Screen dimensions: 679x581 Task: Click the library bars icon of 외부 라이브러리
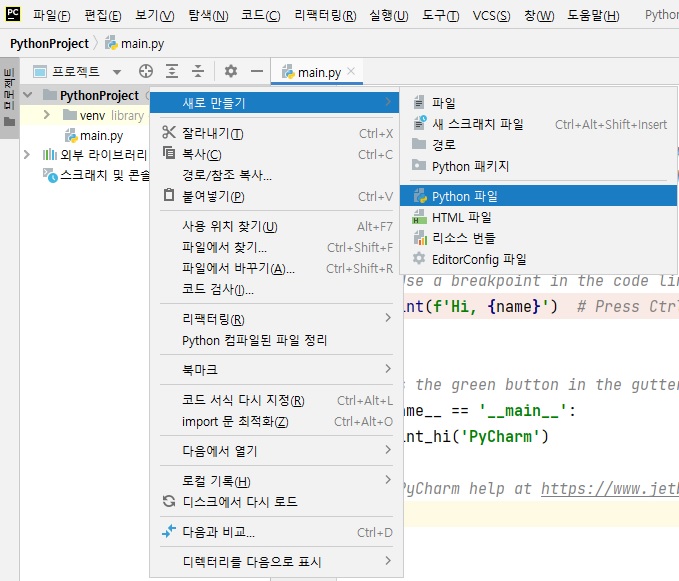pyautogui.click(x=50, y=154)
